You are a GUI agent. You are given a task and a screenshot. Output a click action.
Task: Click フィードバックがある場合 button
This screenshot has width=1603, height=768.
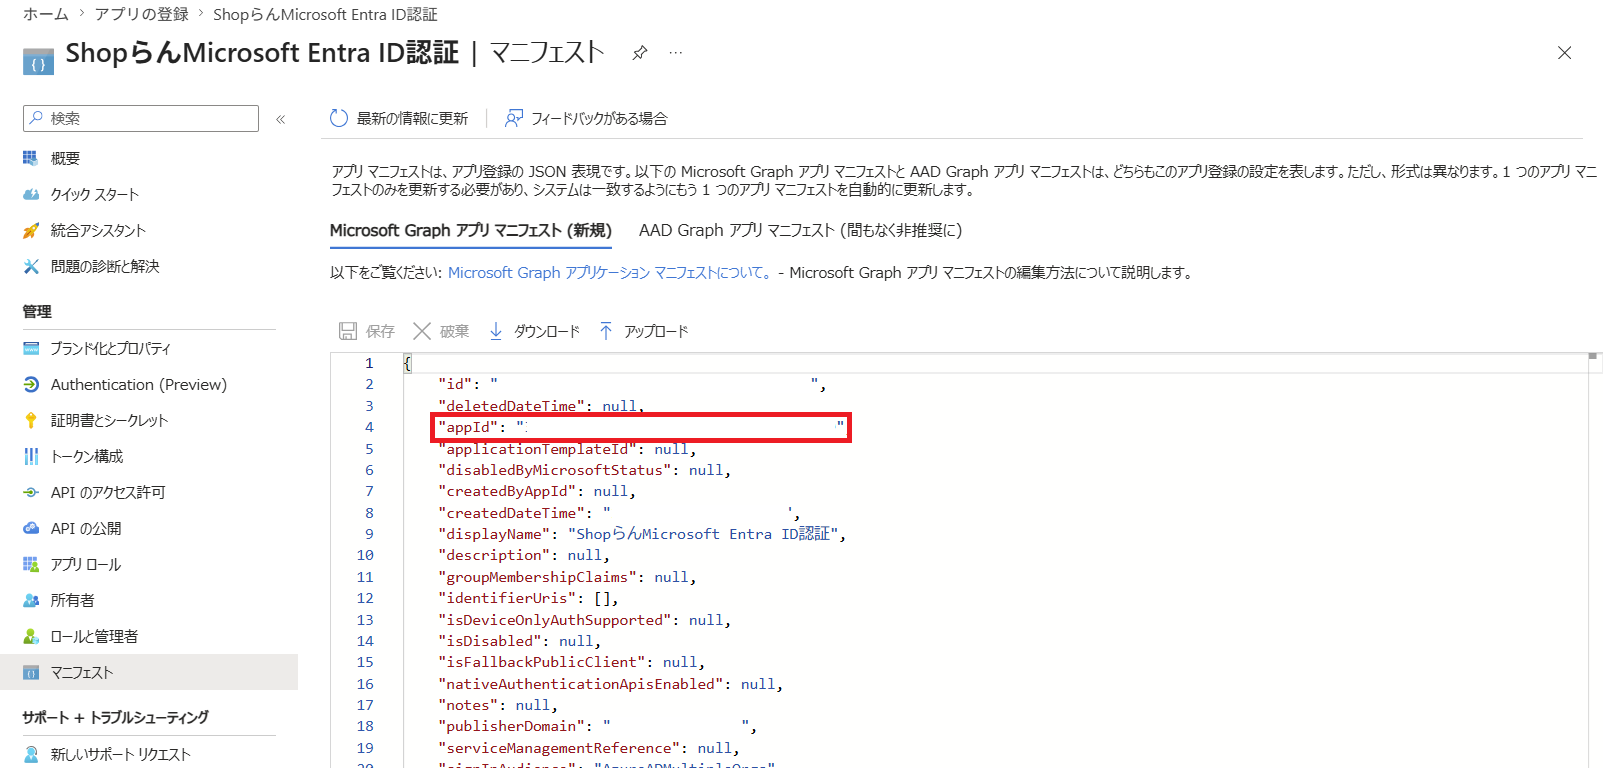[x=586, y=118]
